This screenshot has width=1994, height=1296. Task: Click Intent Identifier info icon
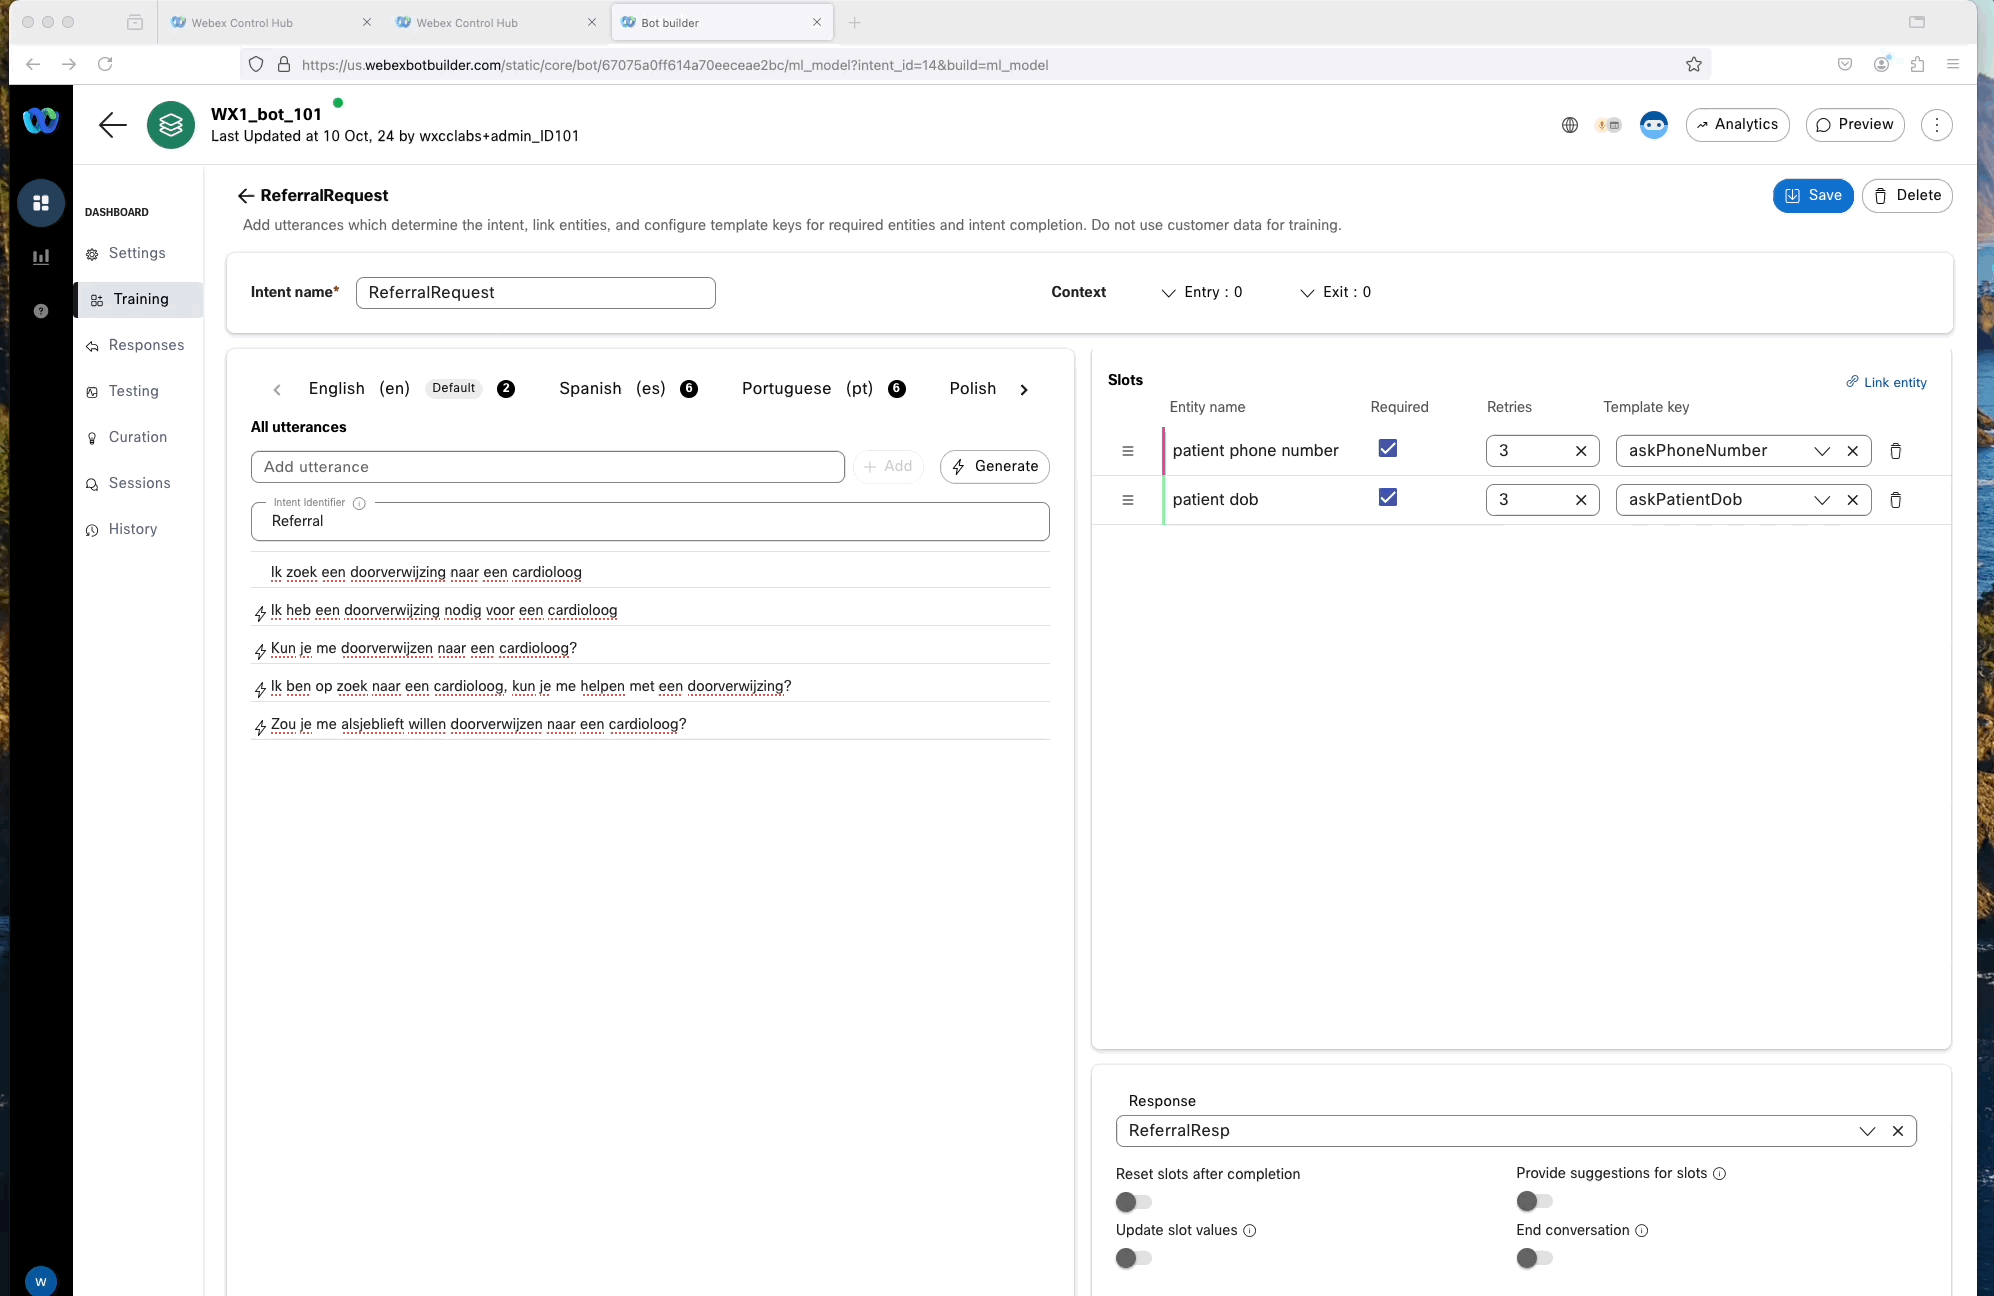[x=359, y=503]
